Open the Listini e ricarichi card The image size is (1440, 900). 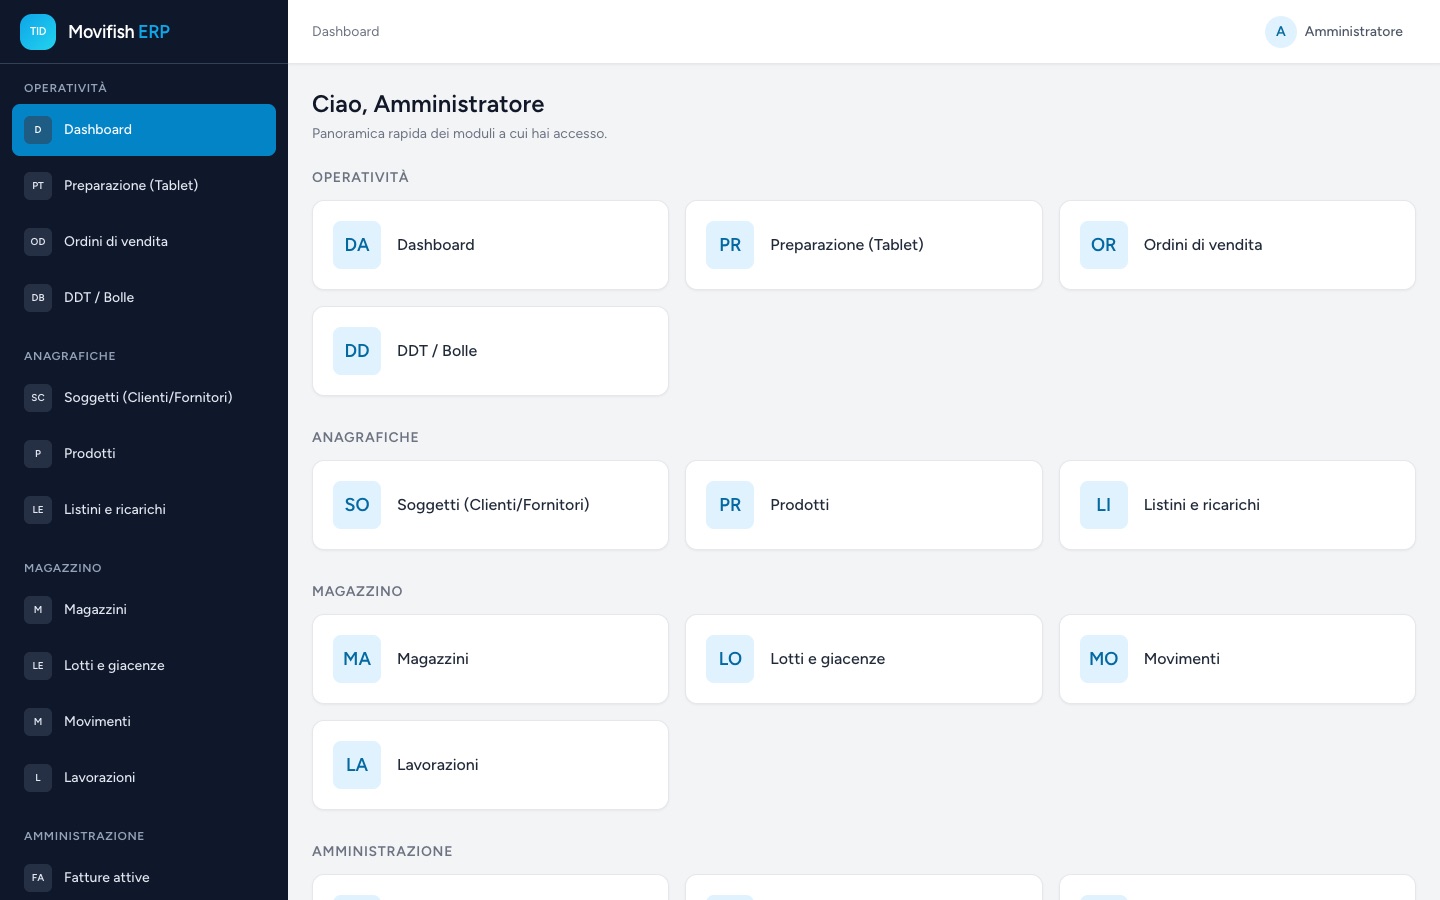coord(1237,505)
